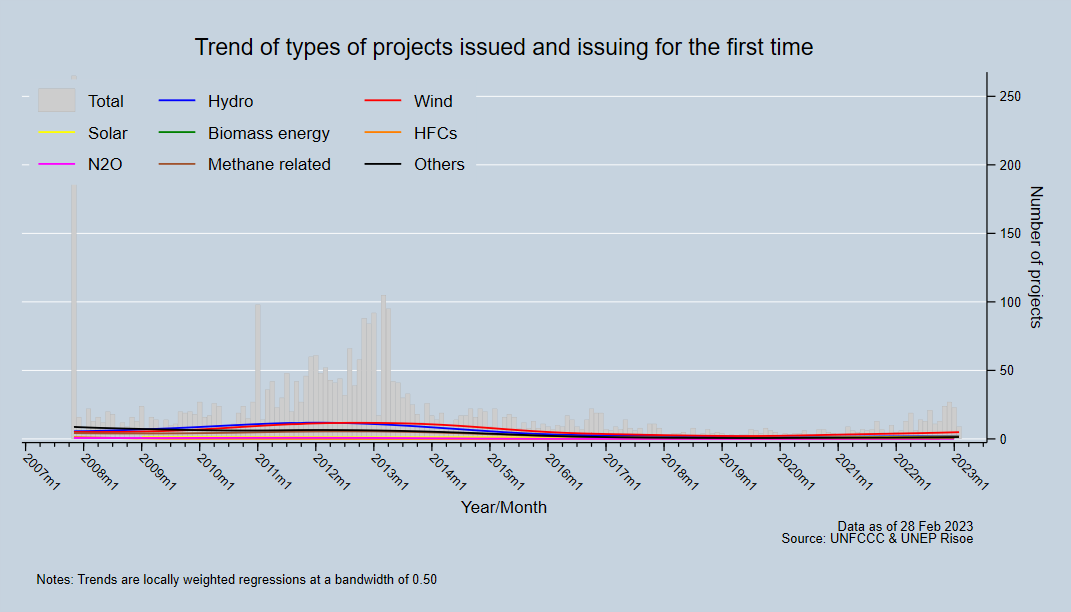Image resolution: width=1071 pixels, height=612 pixels.
Task: Toggle the Wind series label
Action: click(x=434, y=101)
